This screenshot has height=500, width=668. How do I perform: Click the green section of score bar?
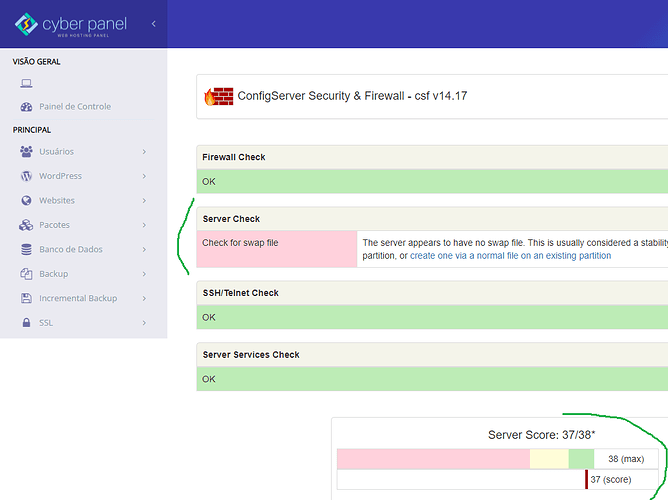[x=581, y=459]
